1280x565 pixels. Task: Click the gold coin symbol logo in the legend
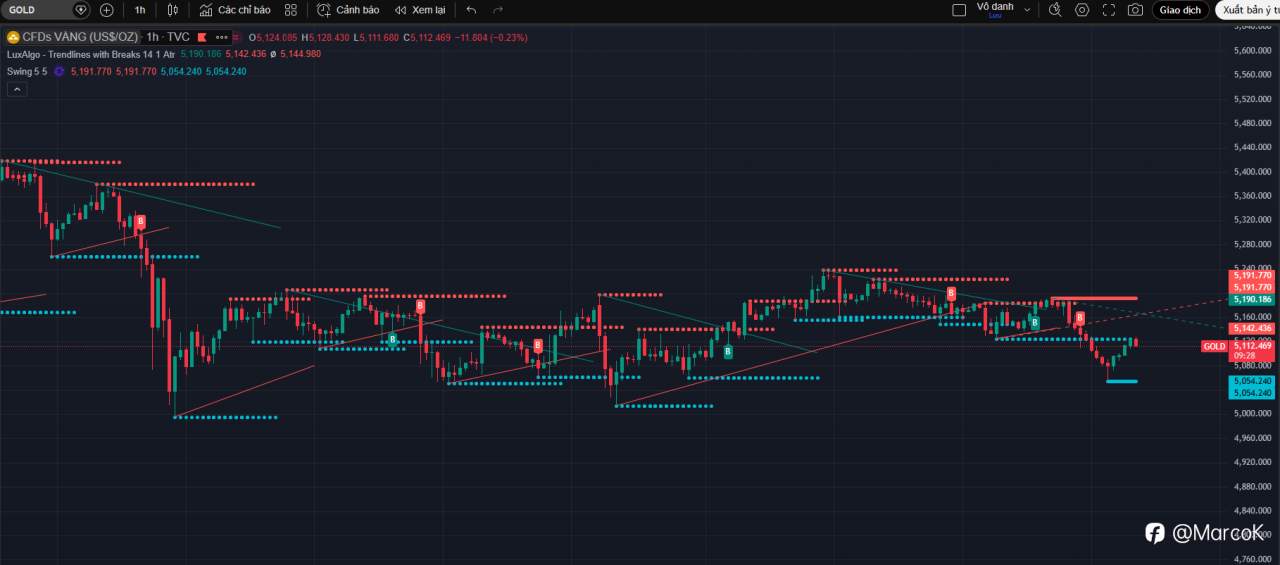coord(13,37)
